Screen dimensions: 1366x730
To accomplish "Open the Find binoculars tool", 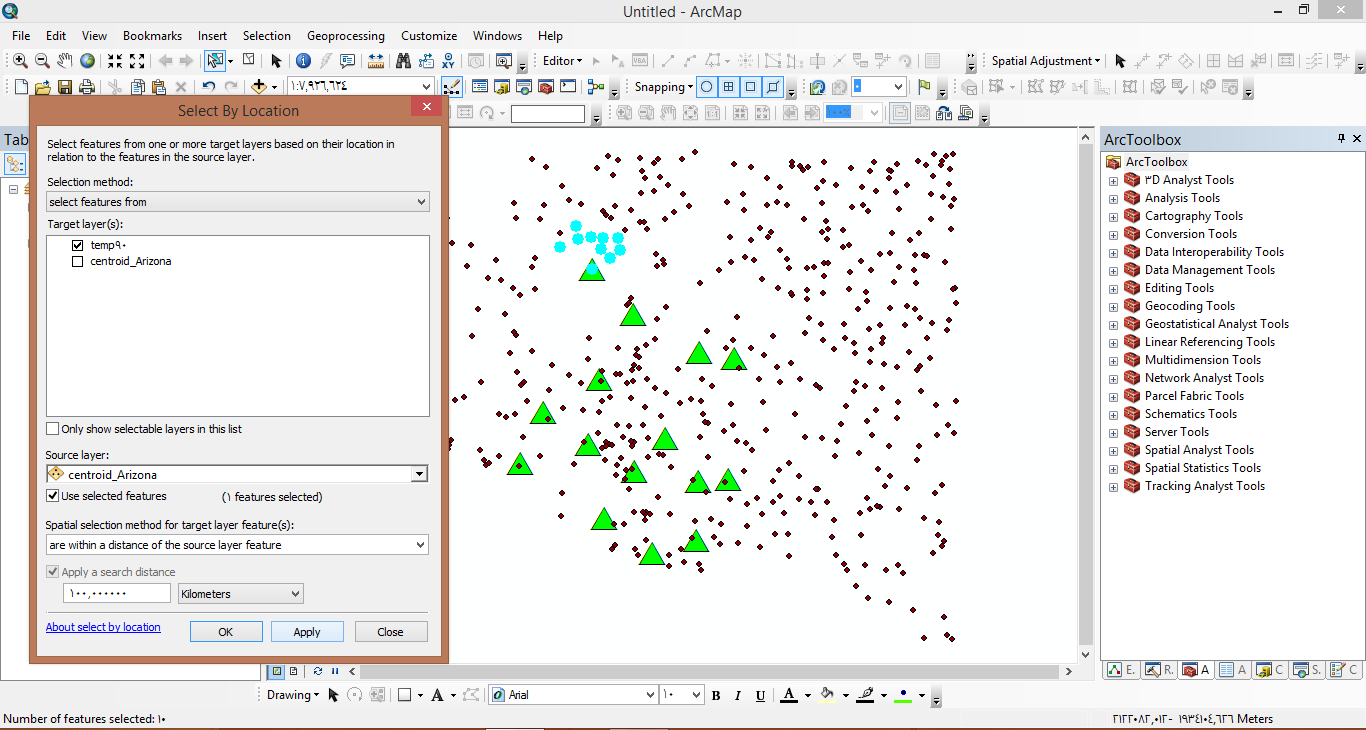I will click(x=403, y=61).
